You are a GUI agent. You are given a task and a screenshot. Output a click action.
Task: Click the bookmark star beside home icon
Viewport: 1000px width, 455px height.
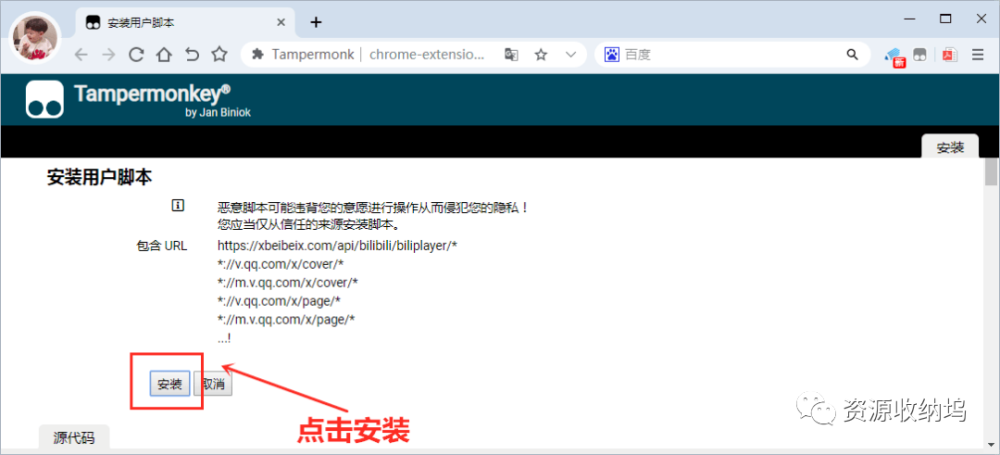[x=219, y=55]
